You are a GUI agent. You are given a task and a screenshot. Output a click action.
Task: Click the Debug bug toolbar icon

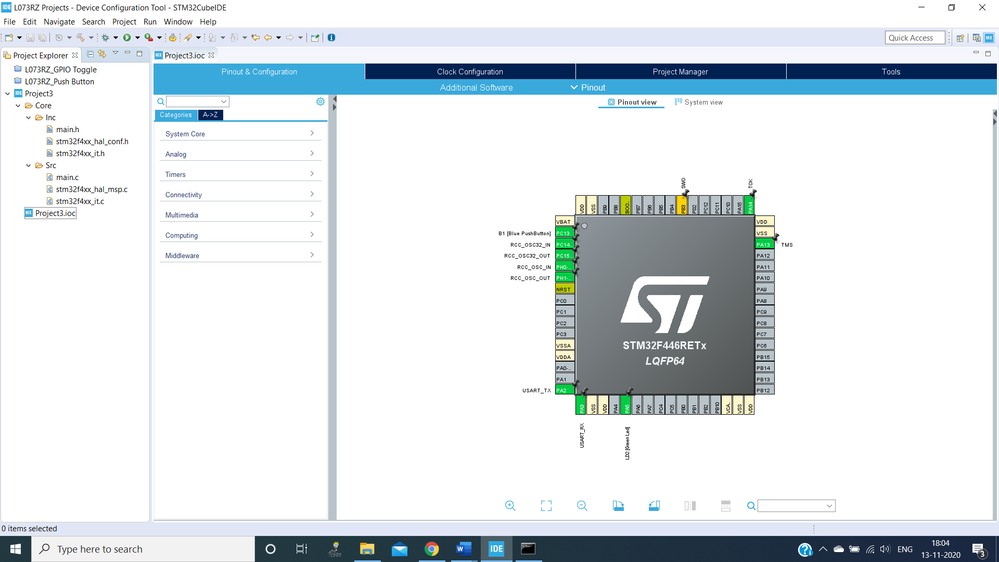[105, 38]
